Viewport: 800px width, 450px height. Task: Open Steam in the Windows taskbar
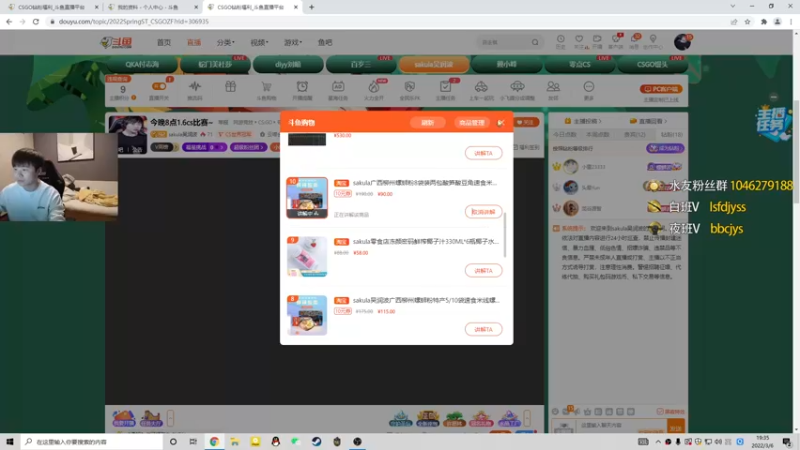pyautogui.click(x=316, y=441)
